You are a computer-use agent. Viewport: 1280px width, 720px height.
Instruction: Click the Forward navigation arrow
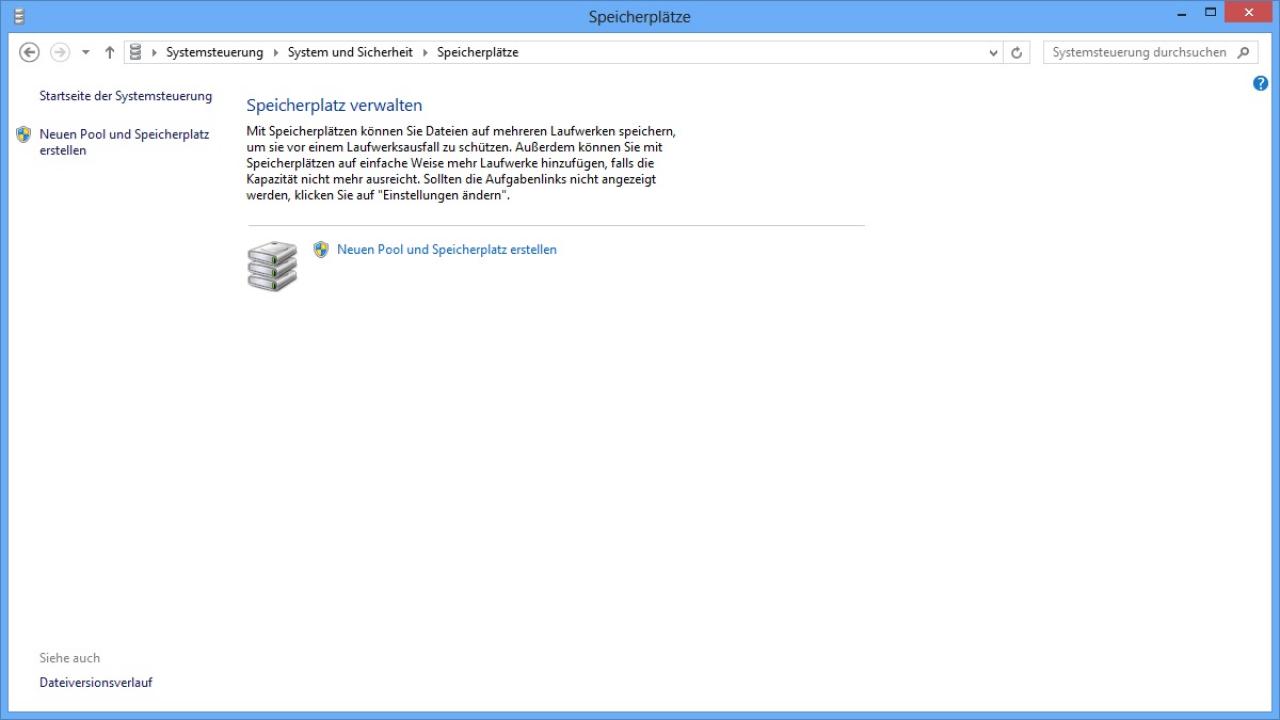tap(60, 52)
